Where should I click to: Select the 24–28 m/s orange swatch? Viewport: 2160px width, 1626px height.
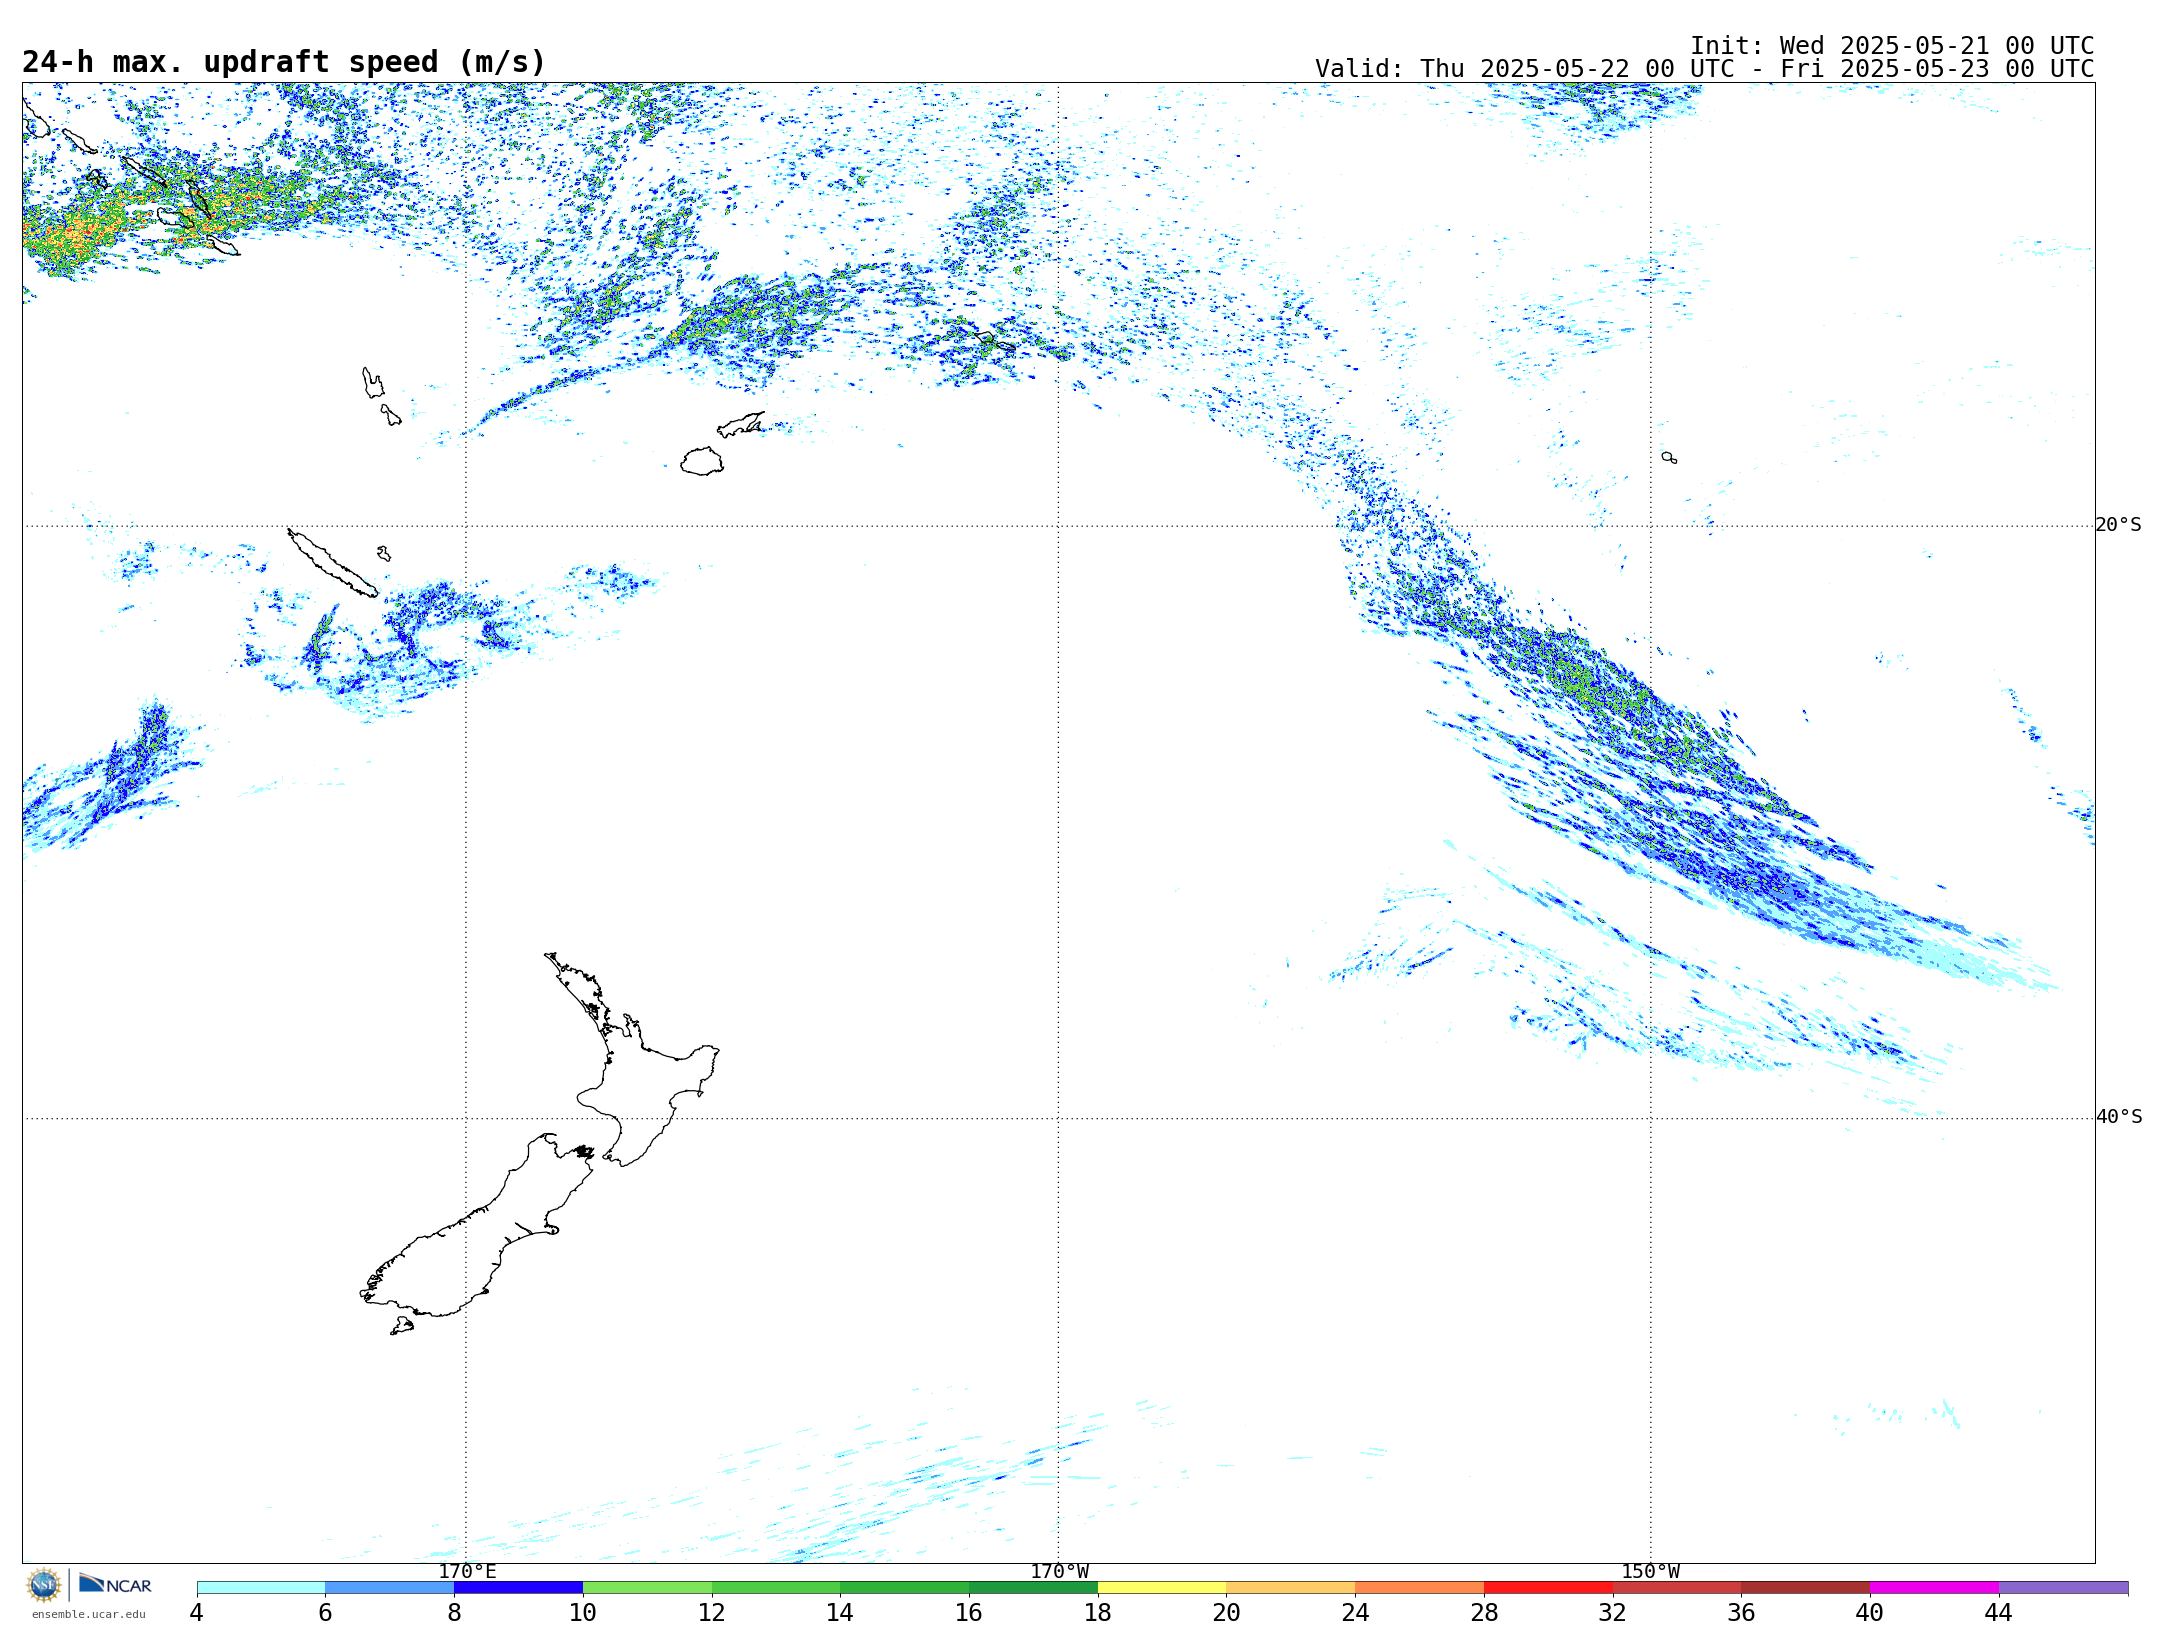pyautogui.click(x=1420, y=1587)
